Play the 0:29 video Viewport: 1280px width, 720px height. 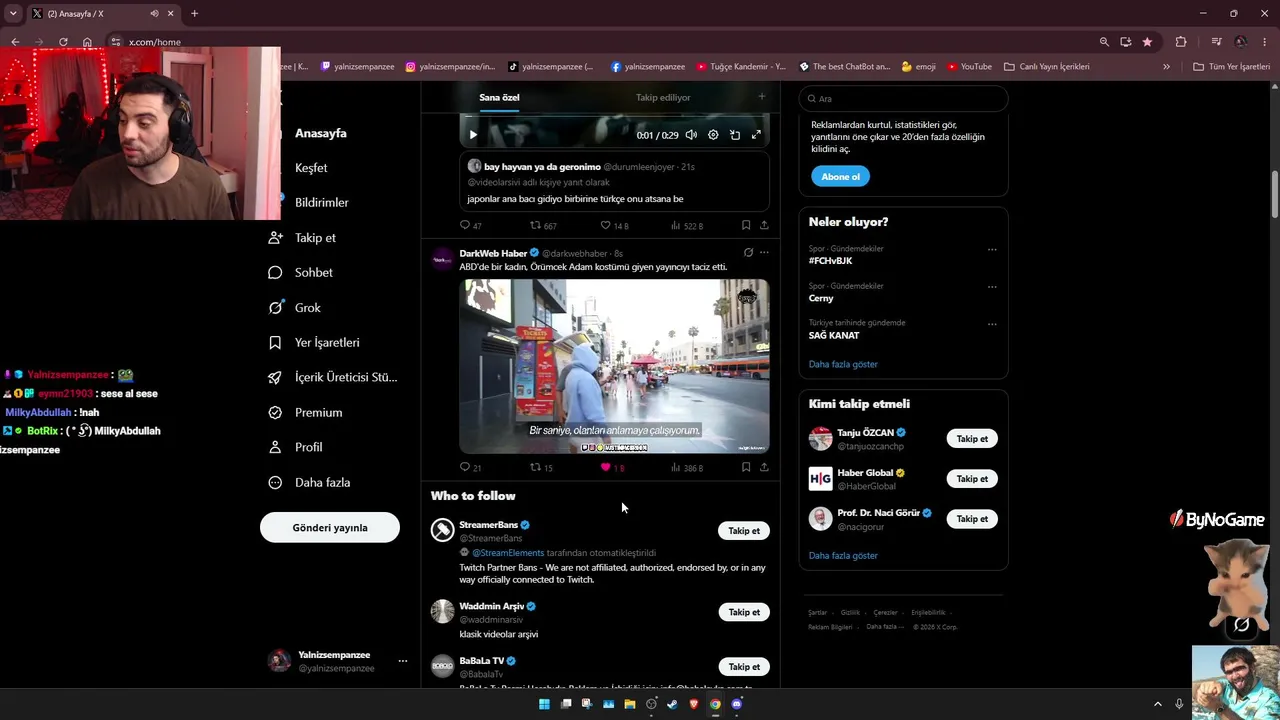(x=473, y=135)
